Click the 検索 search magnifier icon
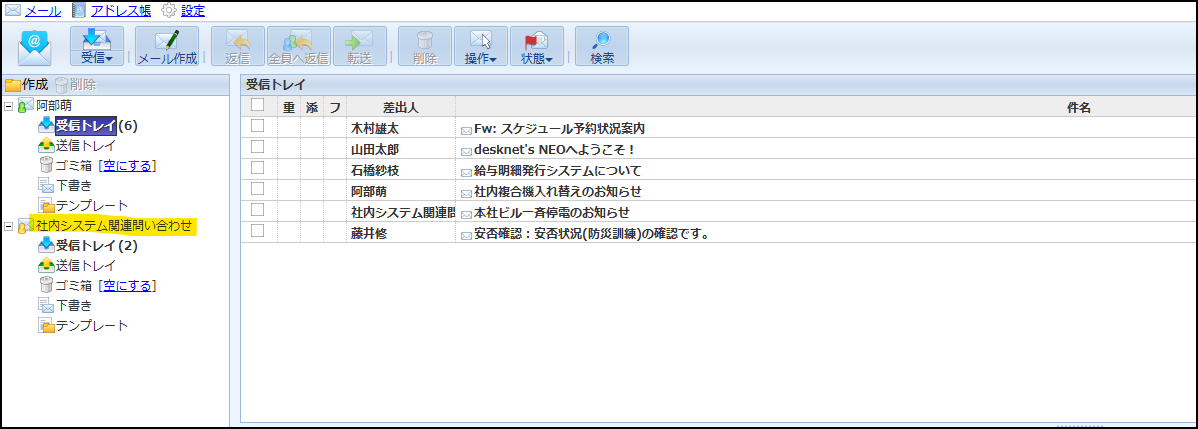 point(602,47)
